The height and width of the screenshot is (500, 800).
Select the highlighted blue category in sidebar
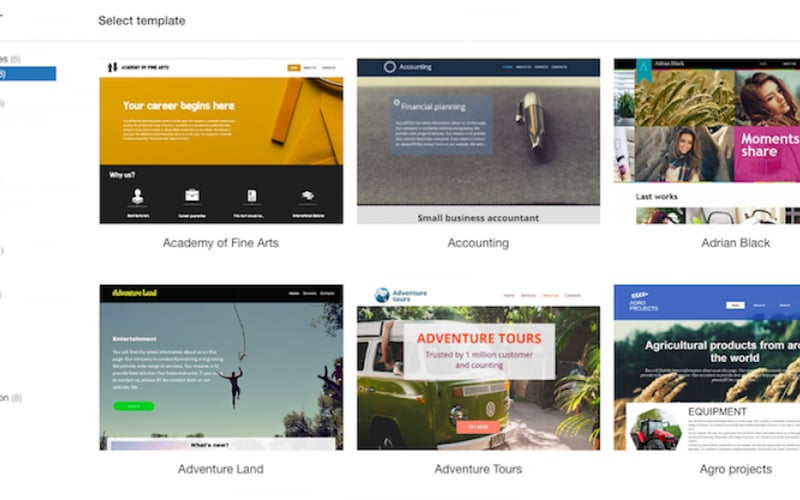[28, 73]
